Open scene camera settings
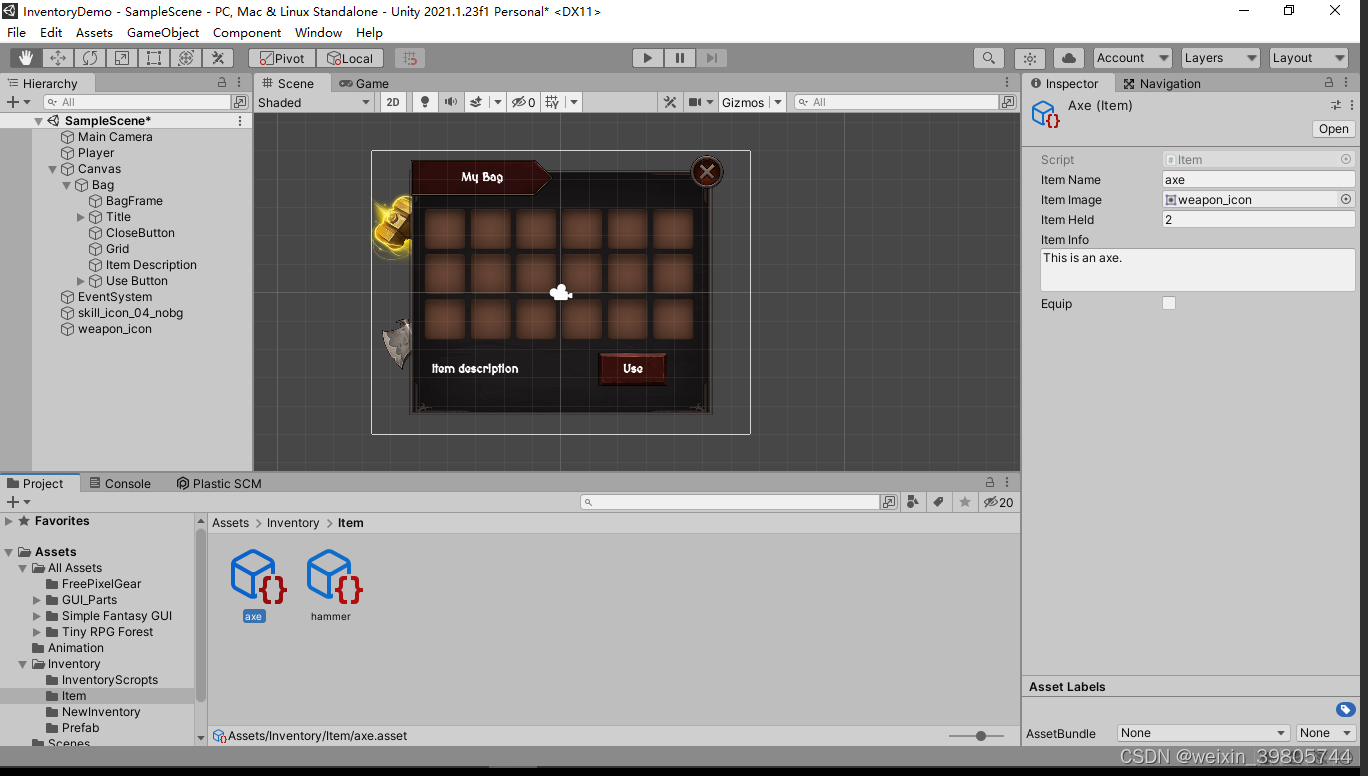The image size is (1368, 776). 695,102
